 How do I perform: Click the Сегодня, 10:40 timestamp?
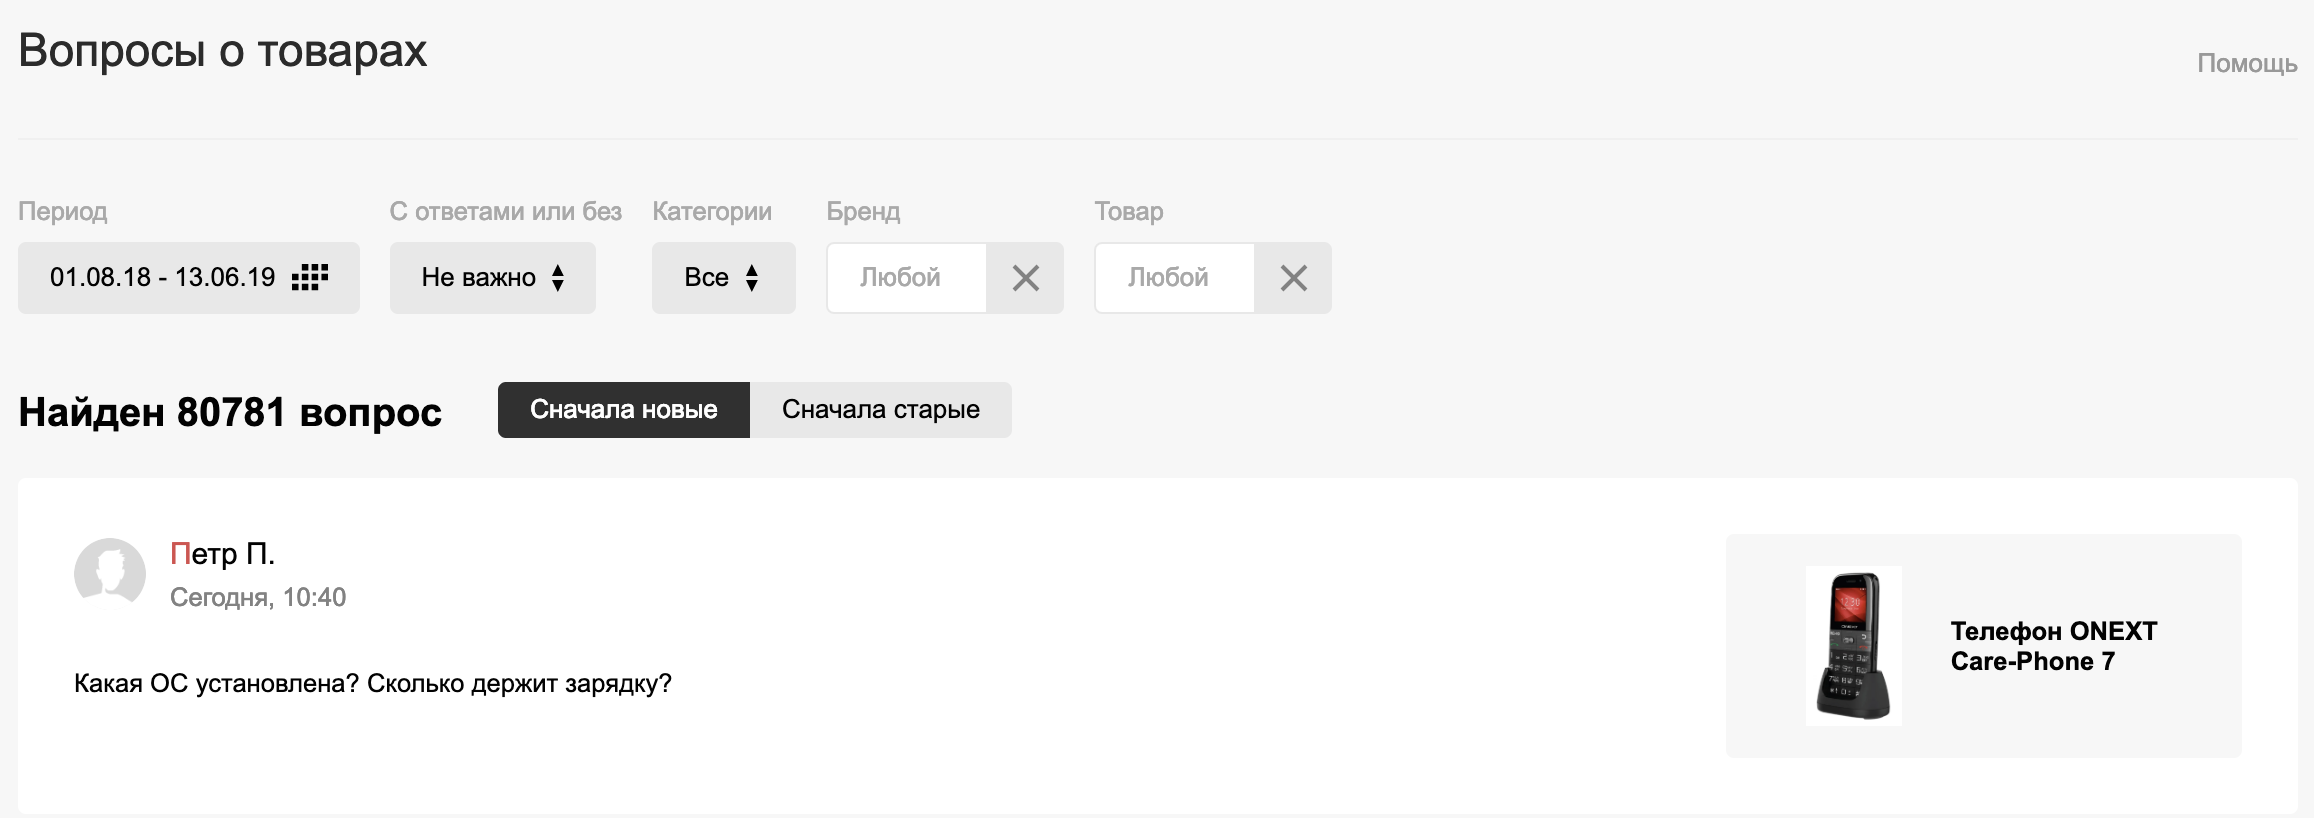tap(258, 597)
